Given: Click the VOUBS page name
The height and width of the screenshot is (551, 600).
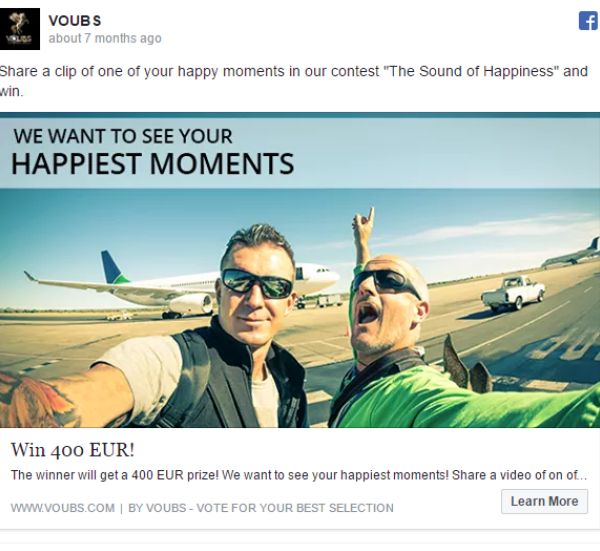Looking at the screenshot, I should pos(75,21).
